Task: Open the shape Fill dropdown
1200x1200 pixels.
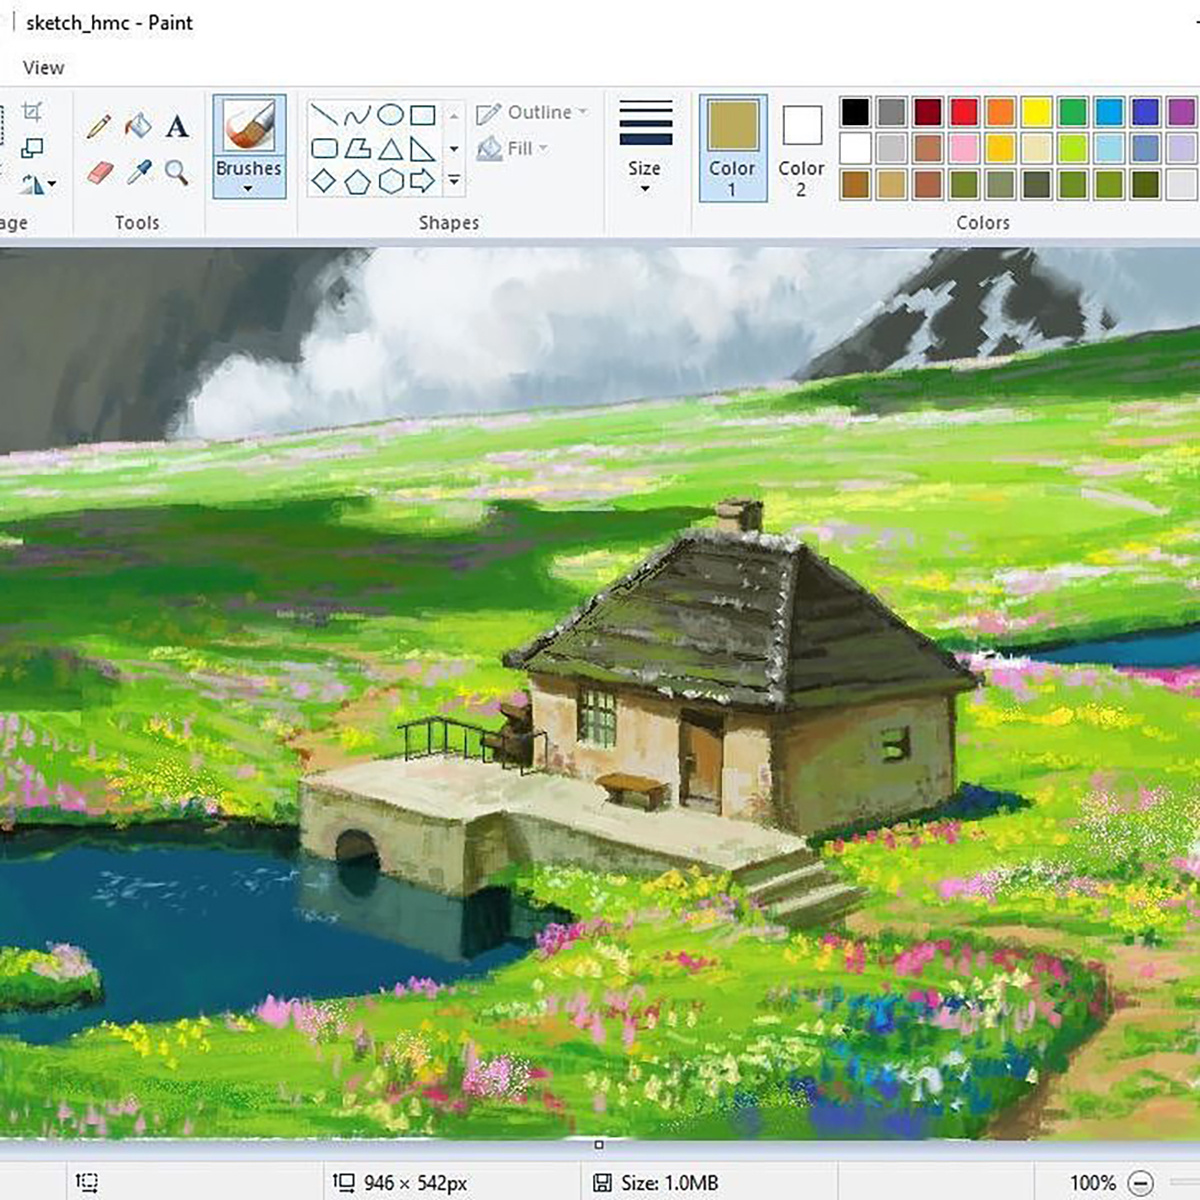Action: coord(513,148)
